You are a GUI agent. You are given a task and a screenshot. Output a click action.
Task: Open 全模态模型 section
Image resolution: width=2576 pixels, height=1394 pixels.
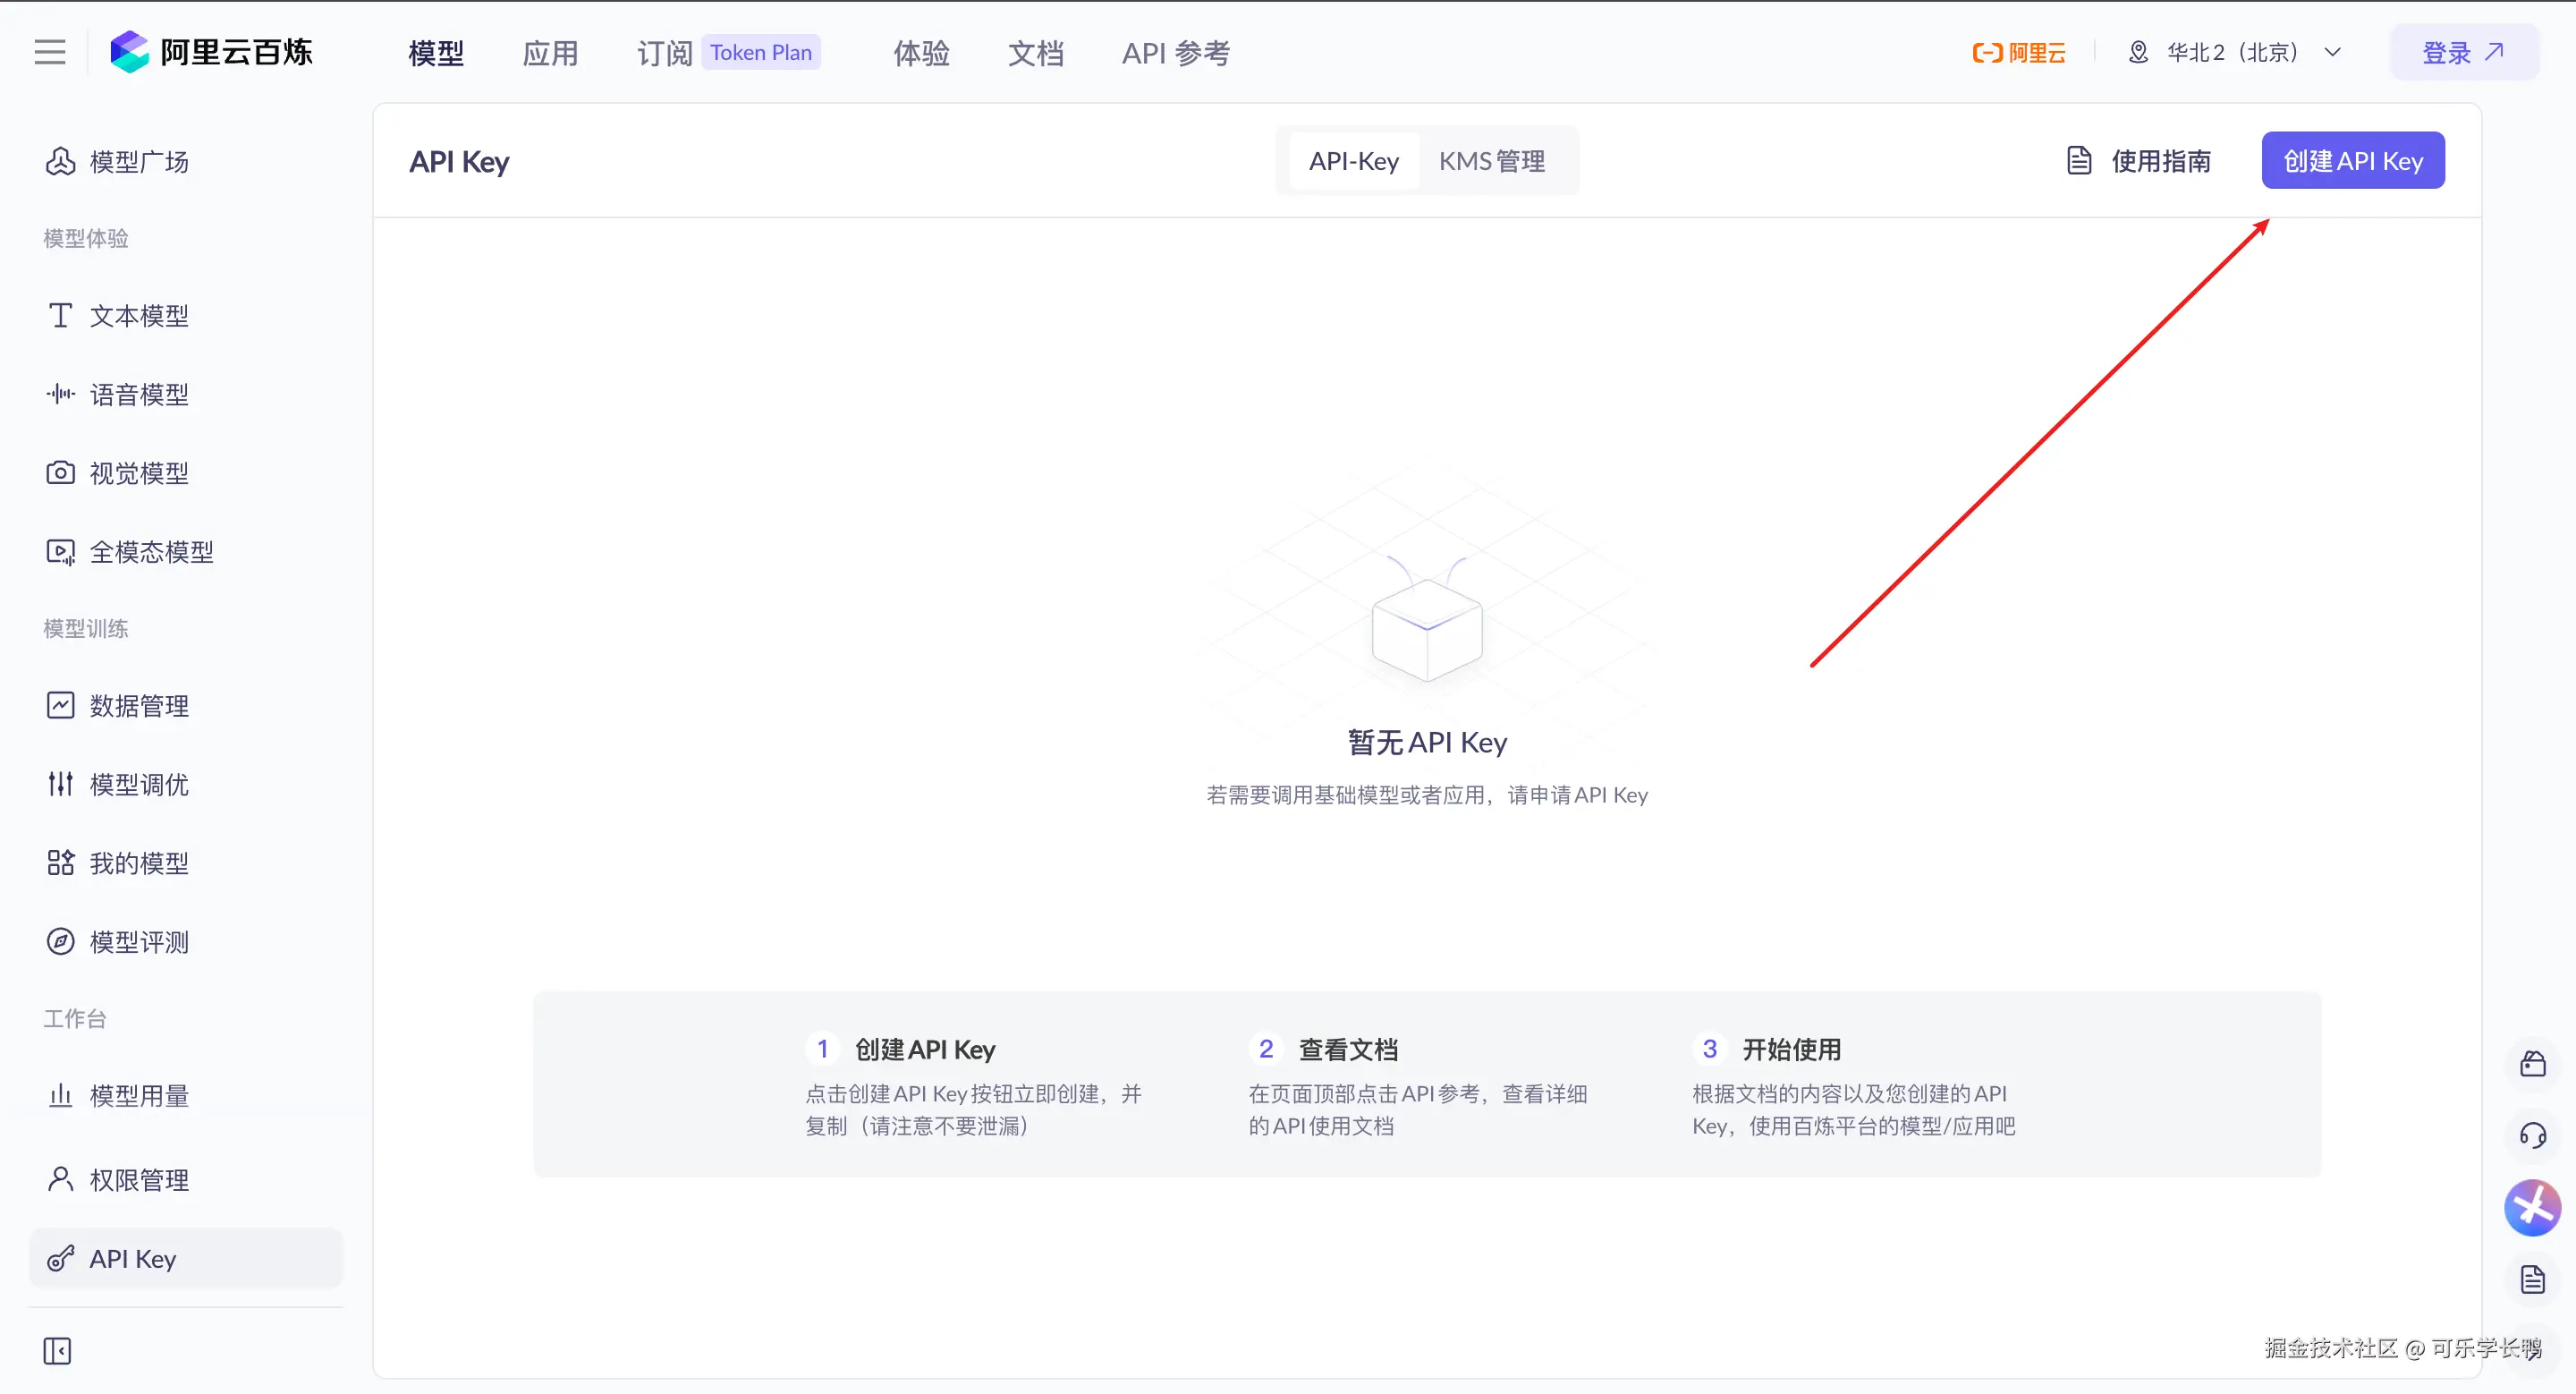(x=152, y=551)
